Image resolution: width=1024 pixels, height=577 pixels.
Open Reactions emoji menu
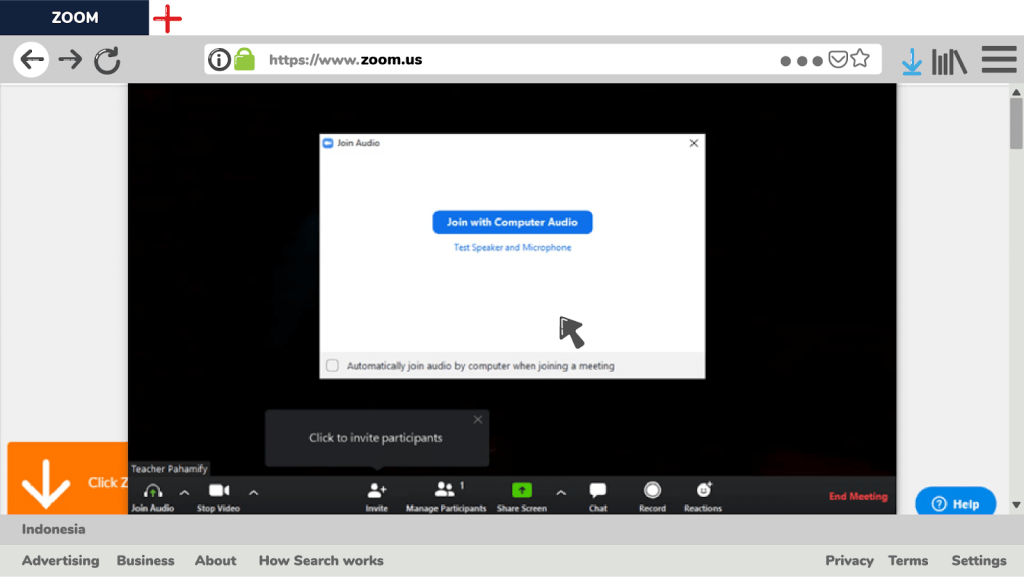703,497
